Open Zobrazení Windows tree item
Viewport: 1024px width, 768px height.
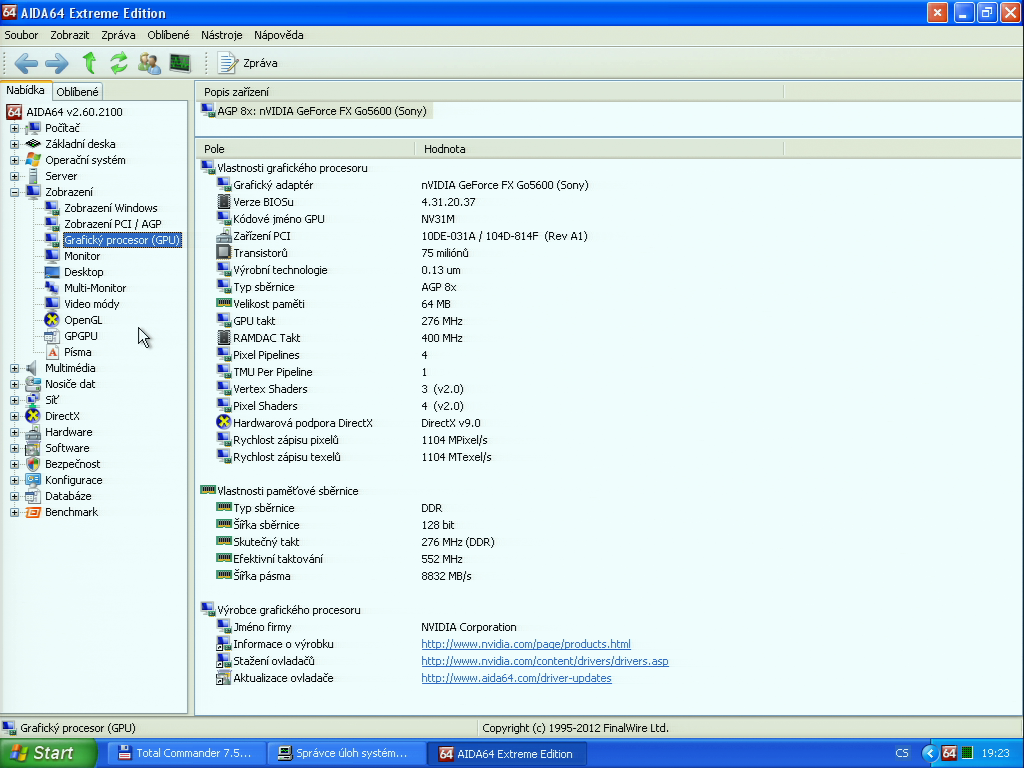tap(110, 208)
